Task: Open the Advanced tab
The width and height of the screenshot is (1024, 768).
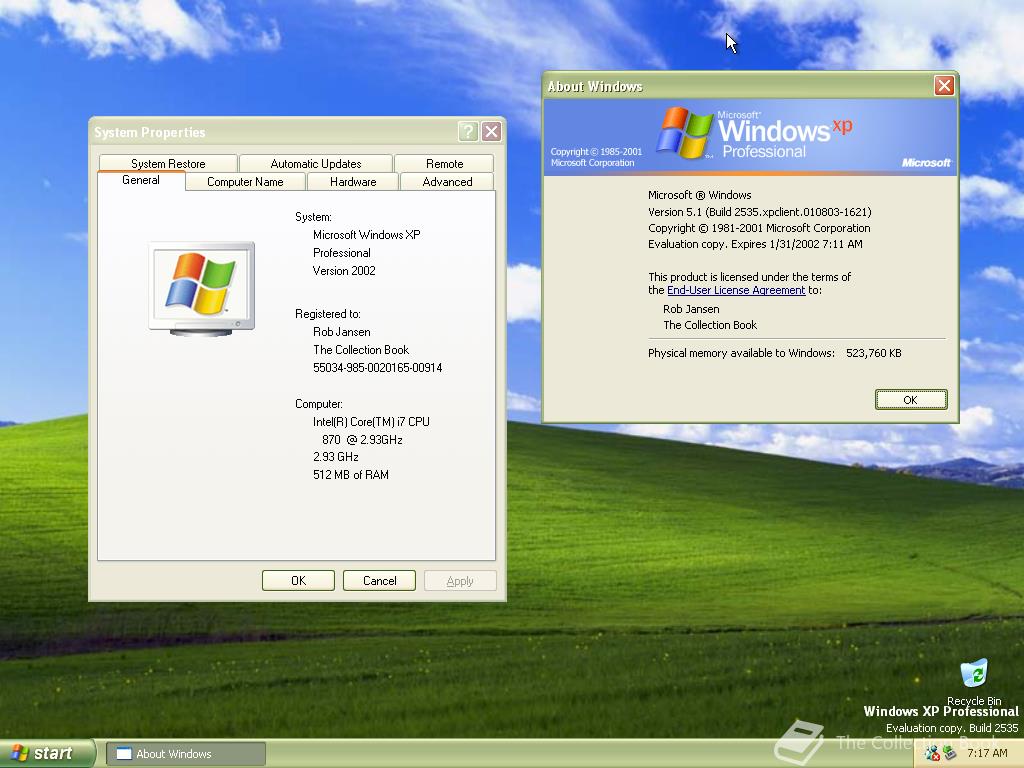Action: (x=447, y=182)
